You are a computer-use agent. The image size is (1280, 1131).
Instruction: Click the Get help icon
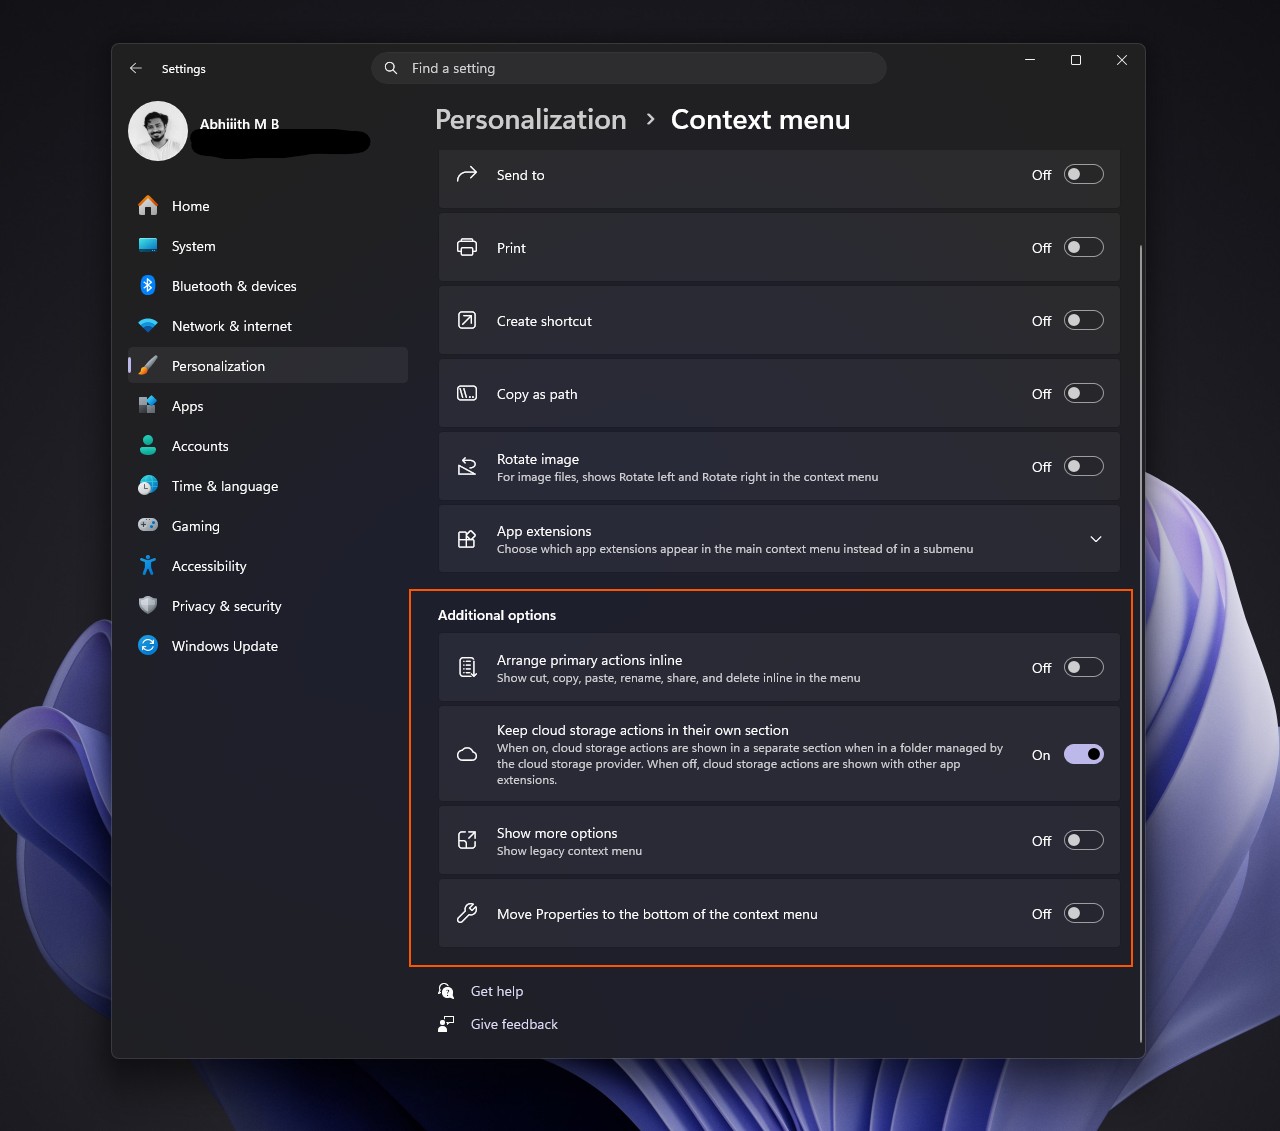click(x=446, y=991)
